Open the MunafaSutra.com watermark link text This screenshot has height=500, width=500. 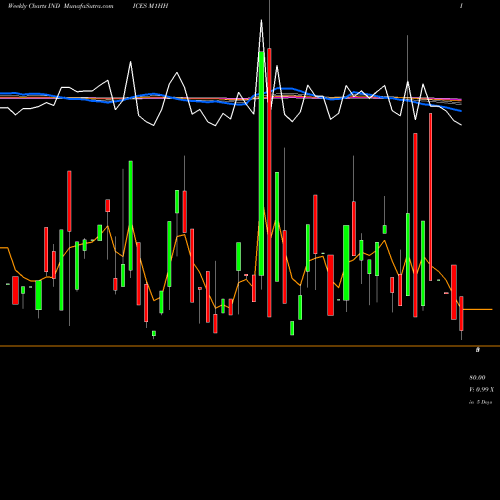tap(88, 6)
